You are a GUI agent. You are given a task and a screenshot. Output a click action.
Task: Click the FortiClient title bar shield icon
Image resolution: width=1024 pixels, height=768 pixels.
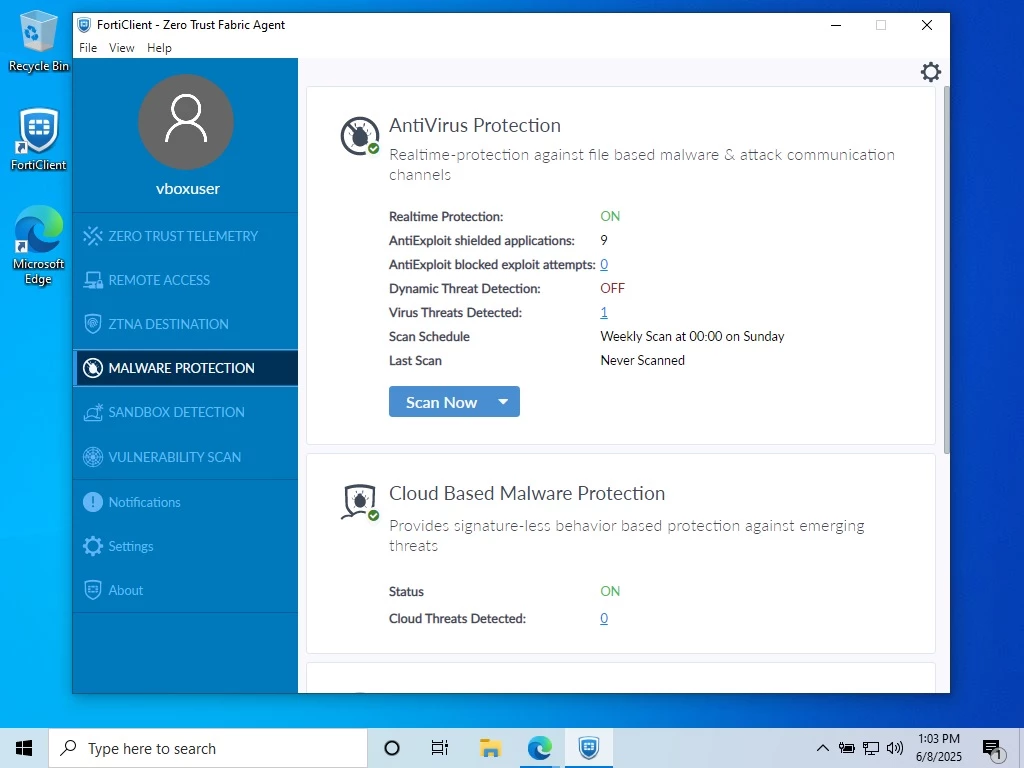(84, 25)
